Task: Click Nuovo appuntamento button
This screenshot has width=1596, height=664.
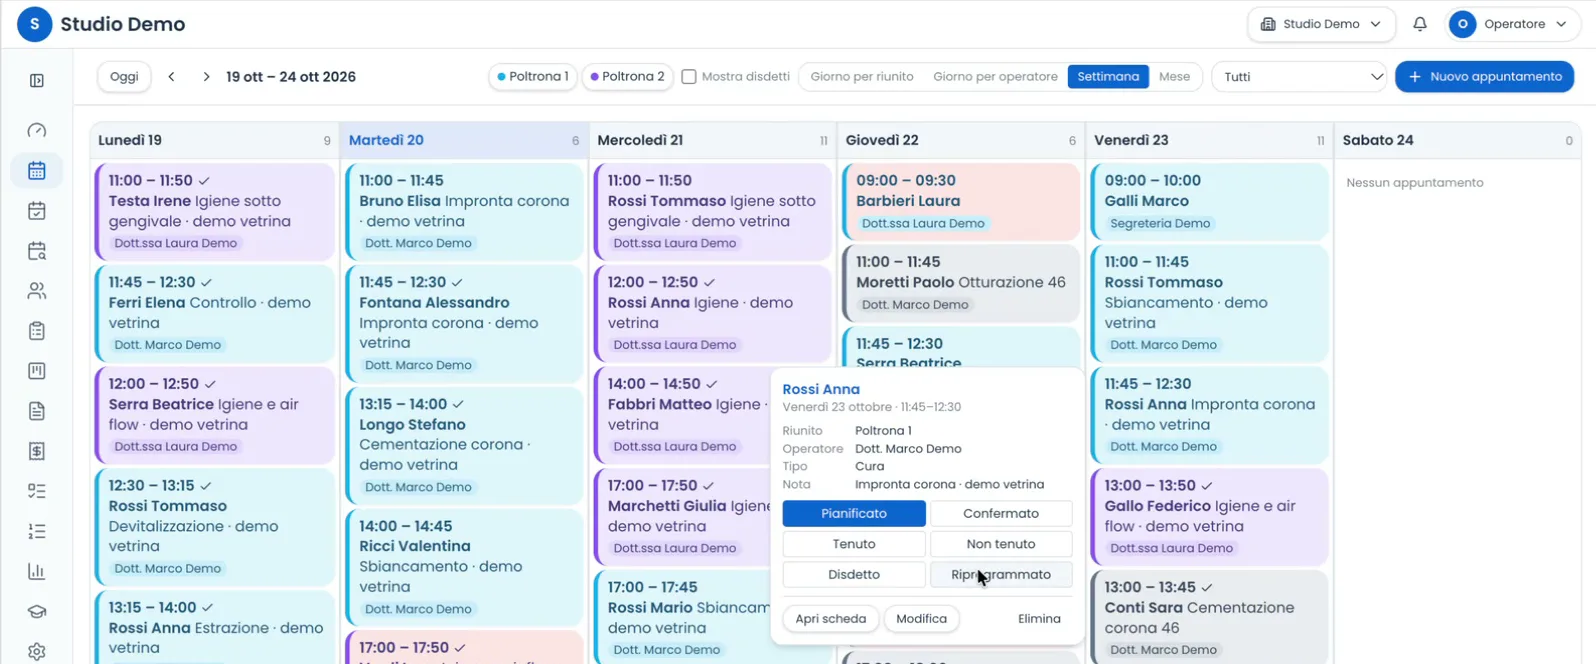Action: [1484, 77]
